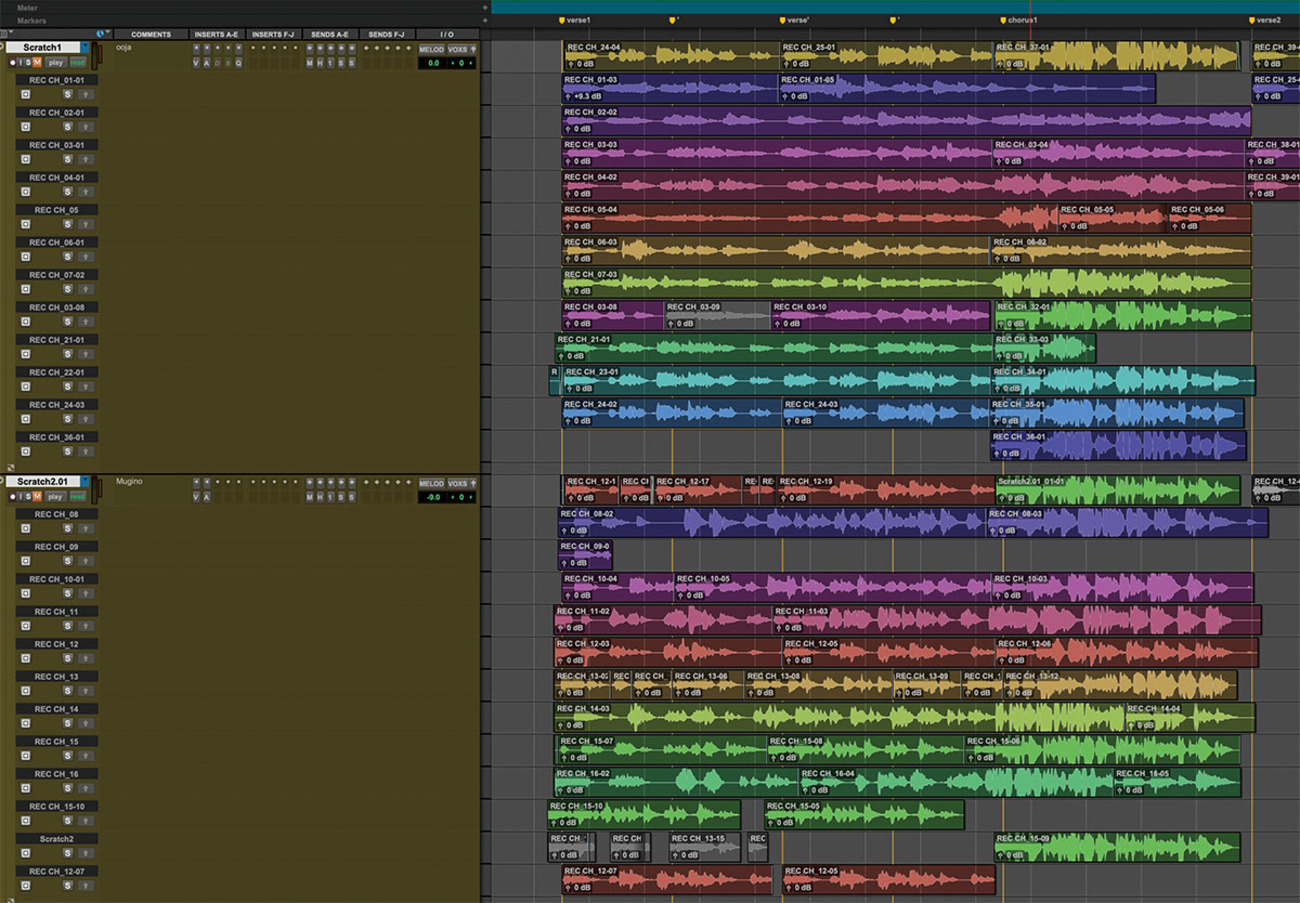The width and height of the screenshot is (1300, 903).
Task: Open Scratch1 automation mode selector showing read
Action: pos(77,63)
